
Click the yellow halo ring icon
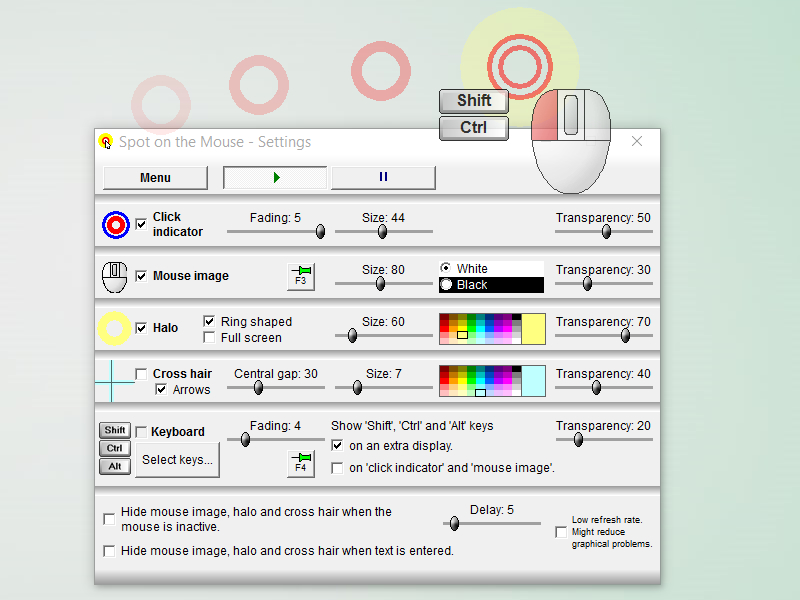click(114, 329)
